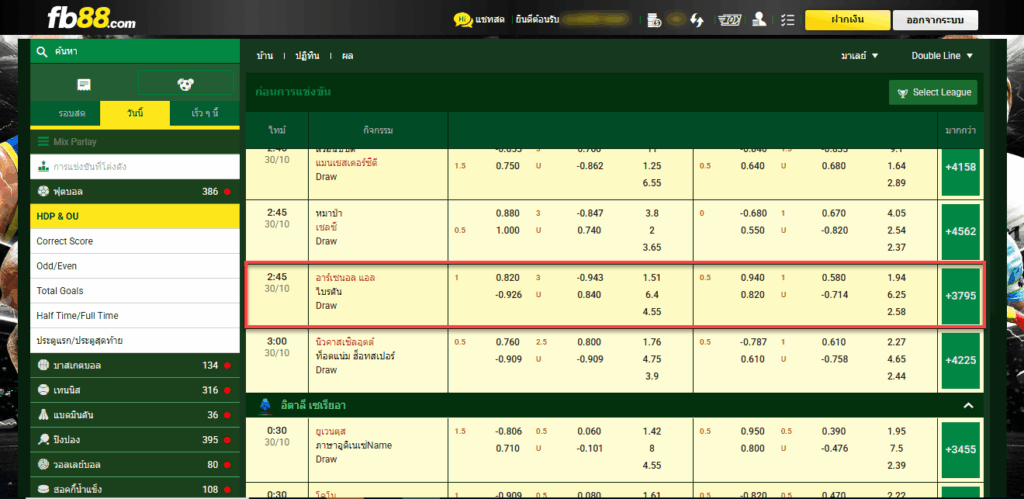Screen dimensions: 1024x499
Task: Click the tennis ball icon beside เทนนิส
Action: click(44, 390)
